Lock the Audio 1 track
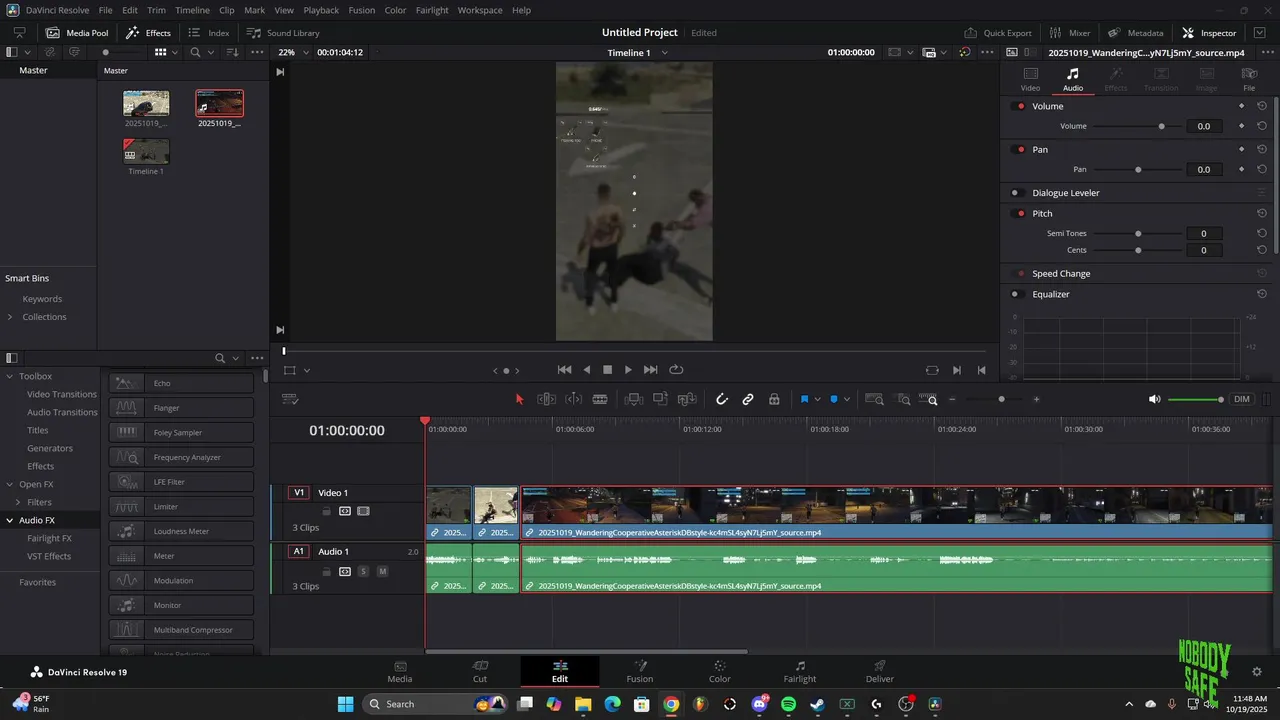 [326, 572]
